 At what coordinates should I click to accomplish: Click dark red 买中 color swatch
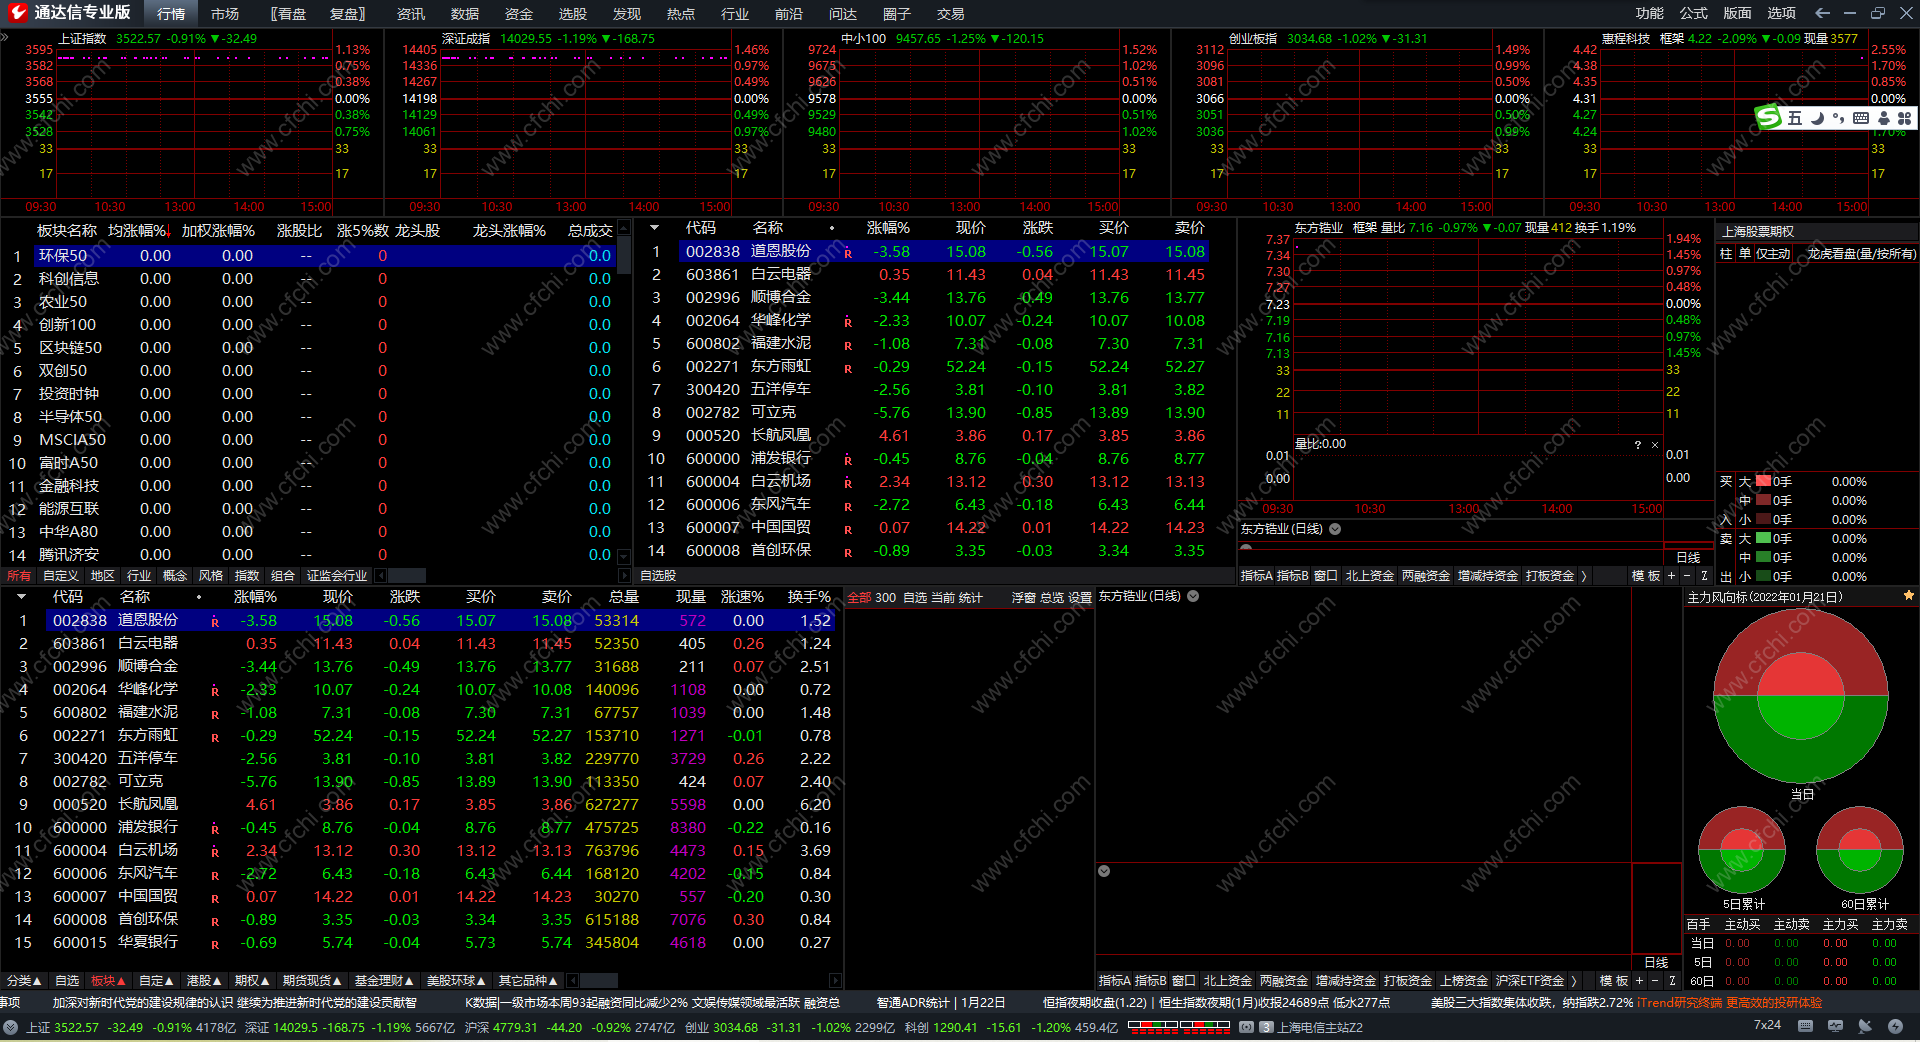coord(1764,500)
